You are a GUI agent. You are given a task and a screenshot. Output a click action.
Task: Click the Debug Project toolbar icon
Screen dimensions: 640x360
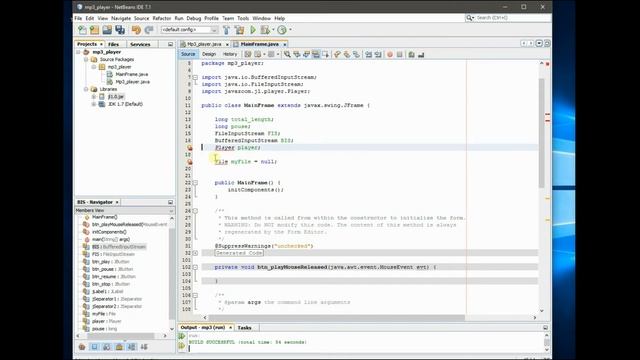(x=265, y=30)
